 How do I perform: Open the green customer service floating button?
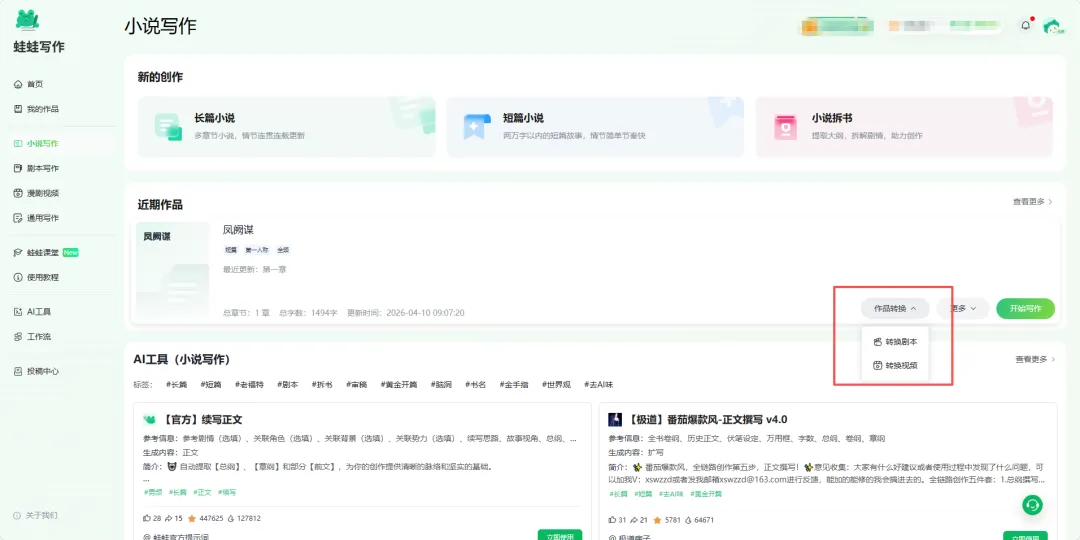pos(1032,505)
